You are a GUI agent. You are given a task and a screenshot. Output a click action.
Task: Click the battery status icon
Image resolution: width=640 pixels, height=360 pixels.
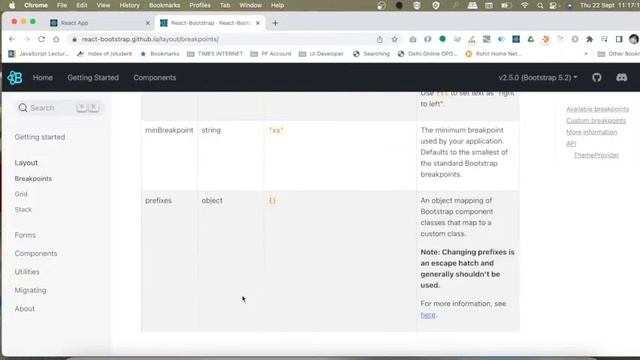(x=506, y=5)
